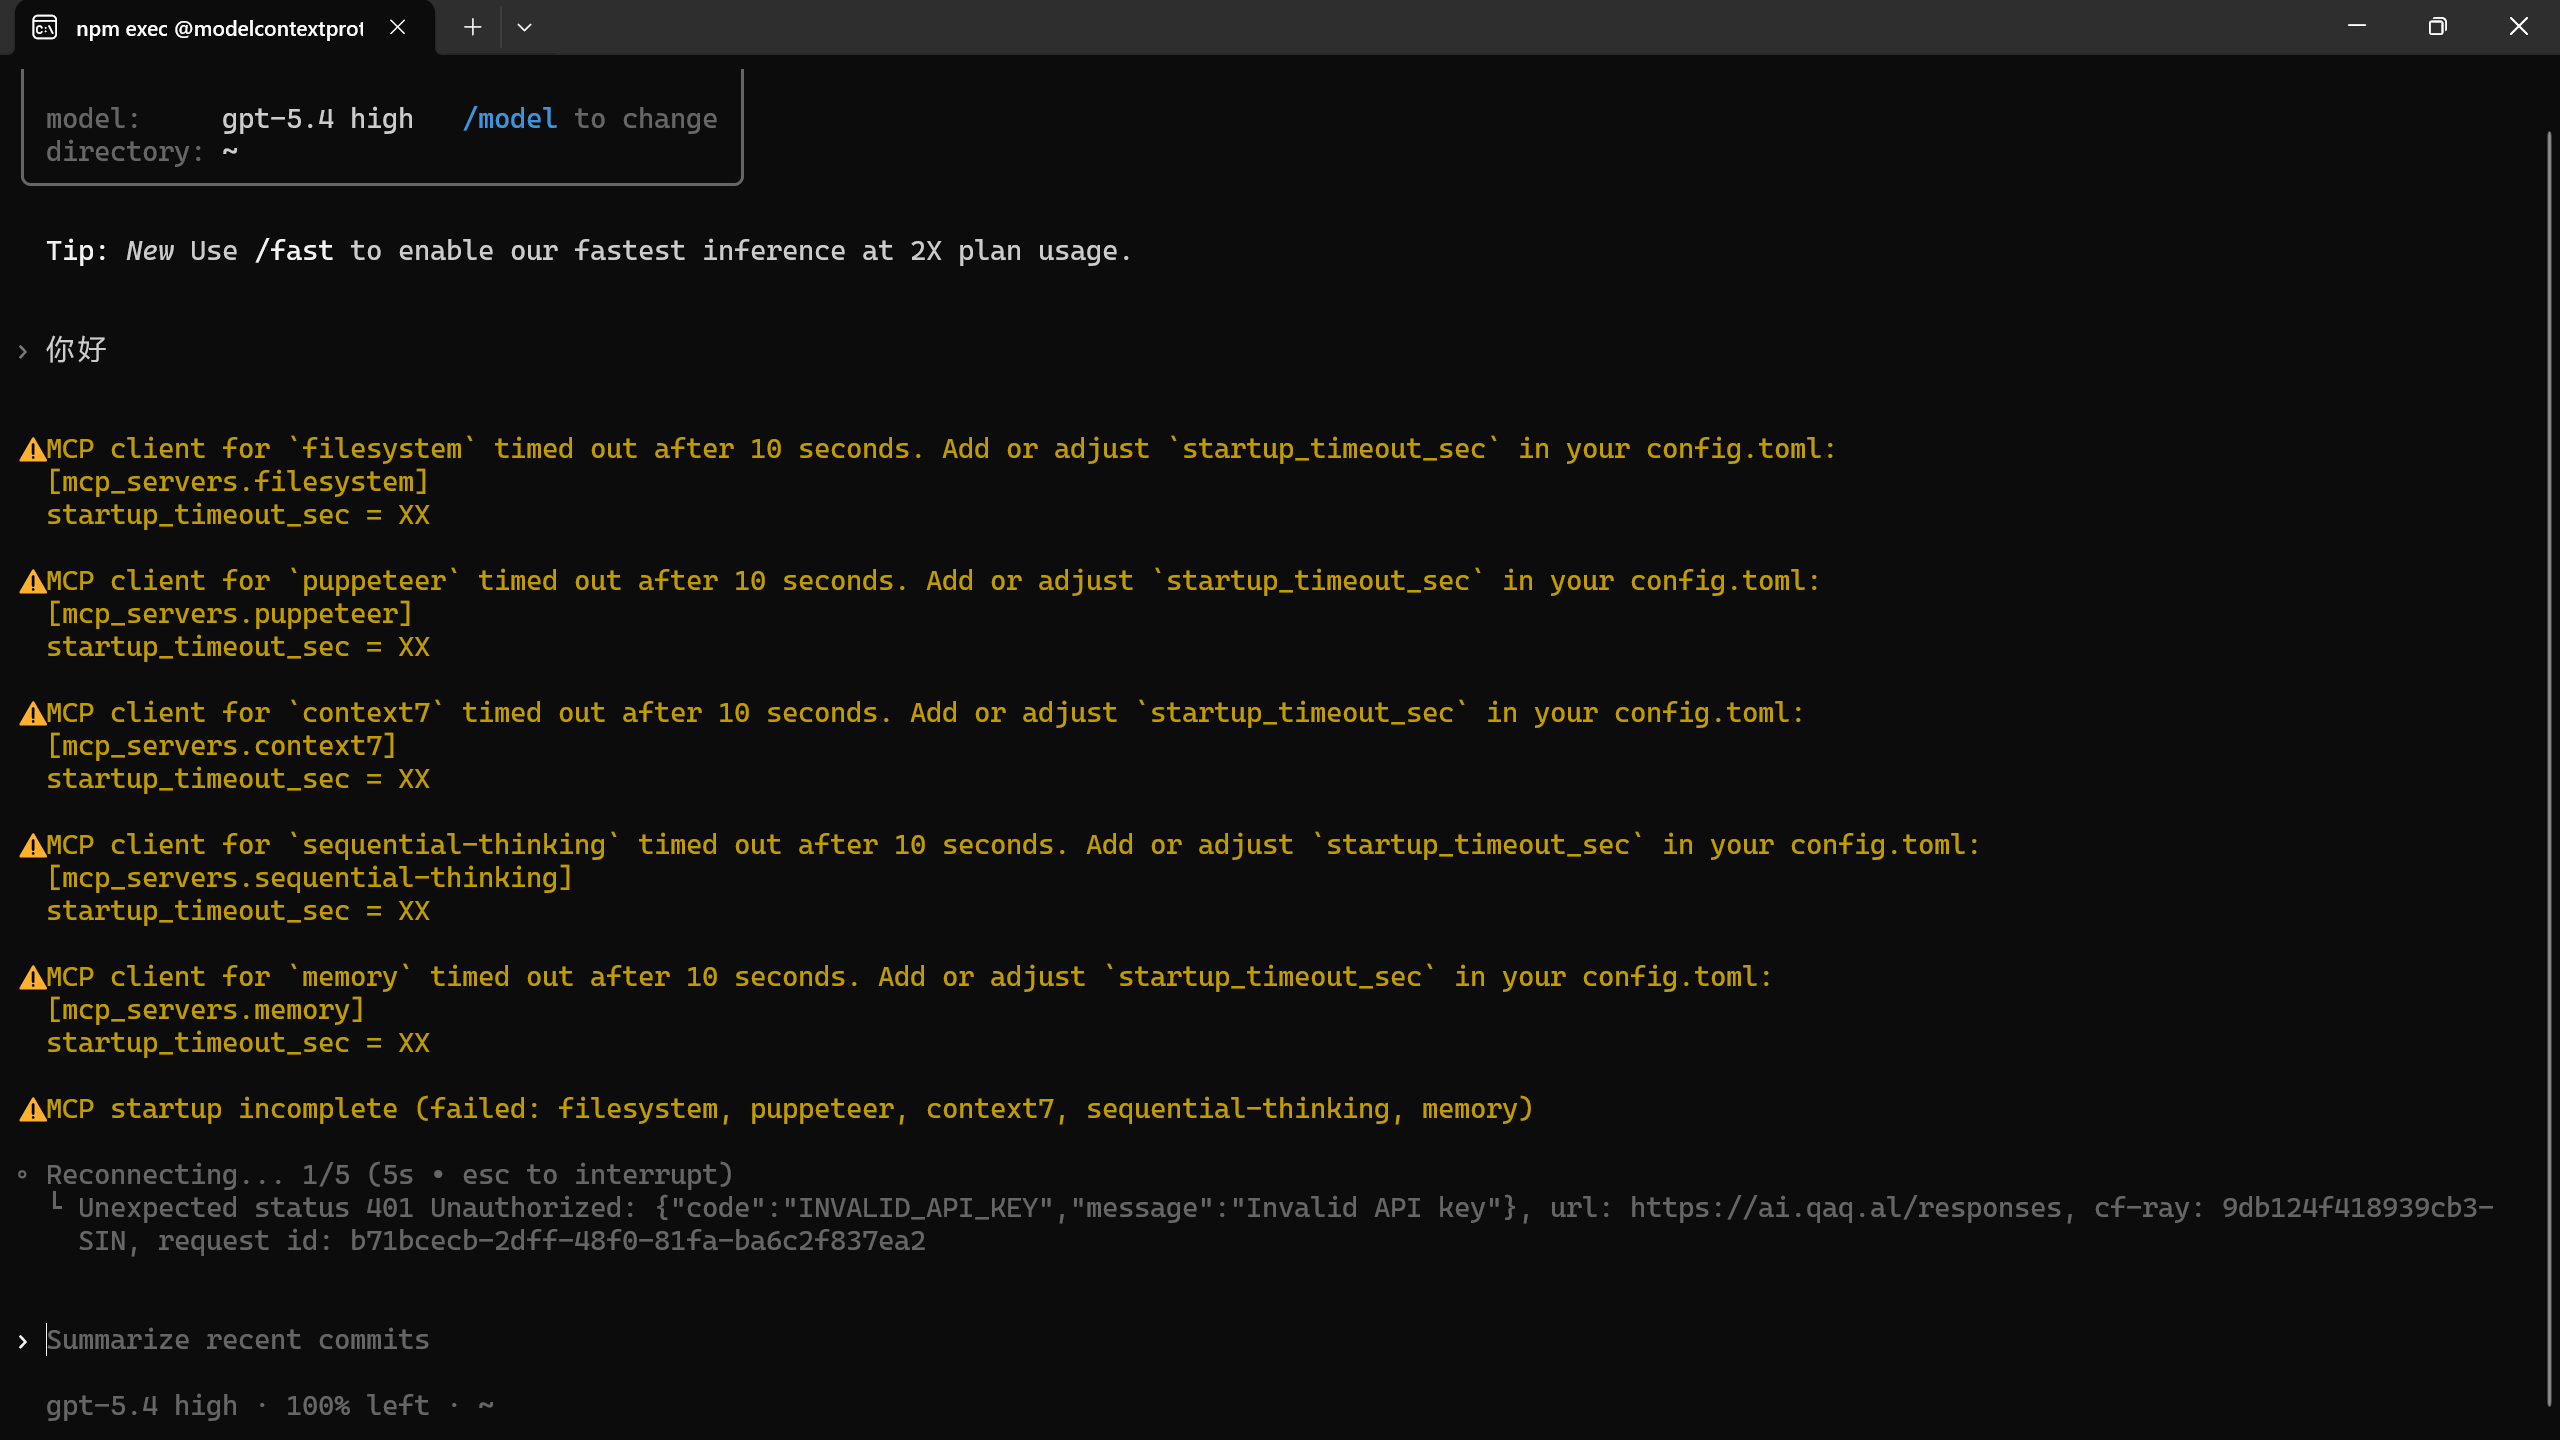Click the 'Summarize recent commits' prompt input

tap(238, 1340)
